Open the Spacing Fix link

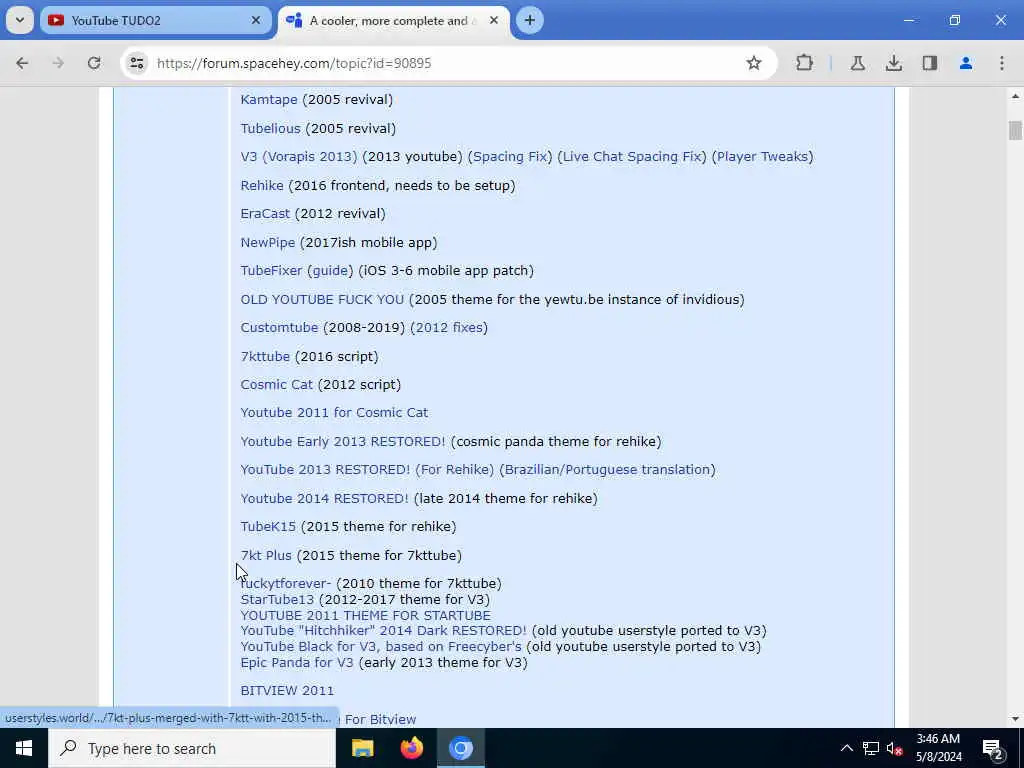[x=510, y=157]
